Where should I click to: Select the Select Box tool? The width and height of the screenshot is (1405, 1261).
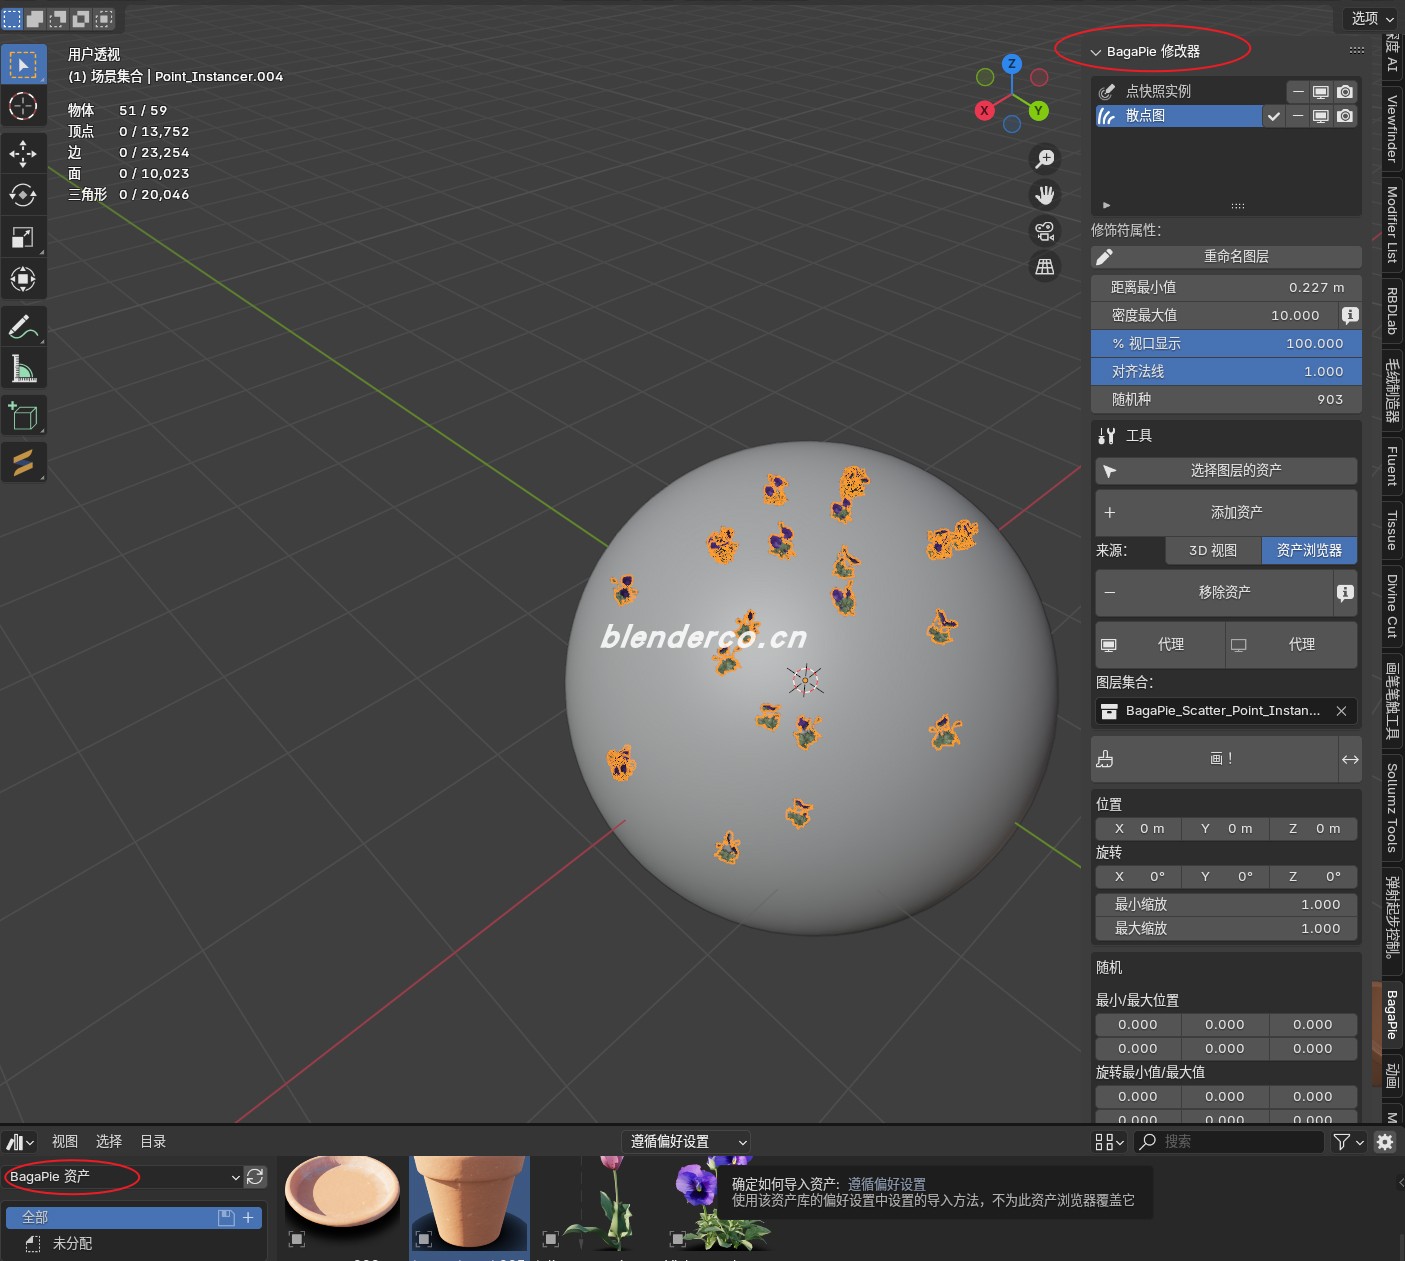click(x=23, y=65)
